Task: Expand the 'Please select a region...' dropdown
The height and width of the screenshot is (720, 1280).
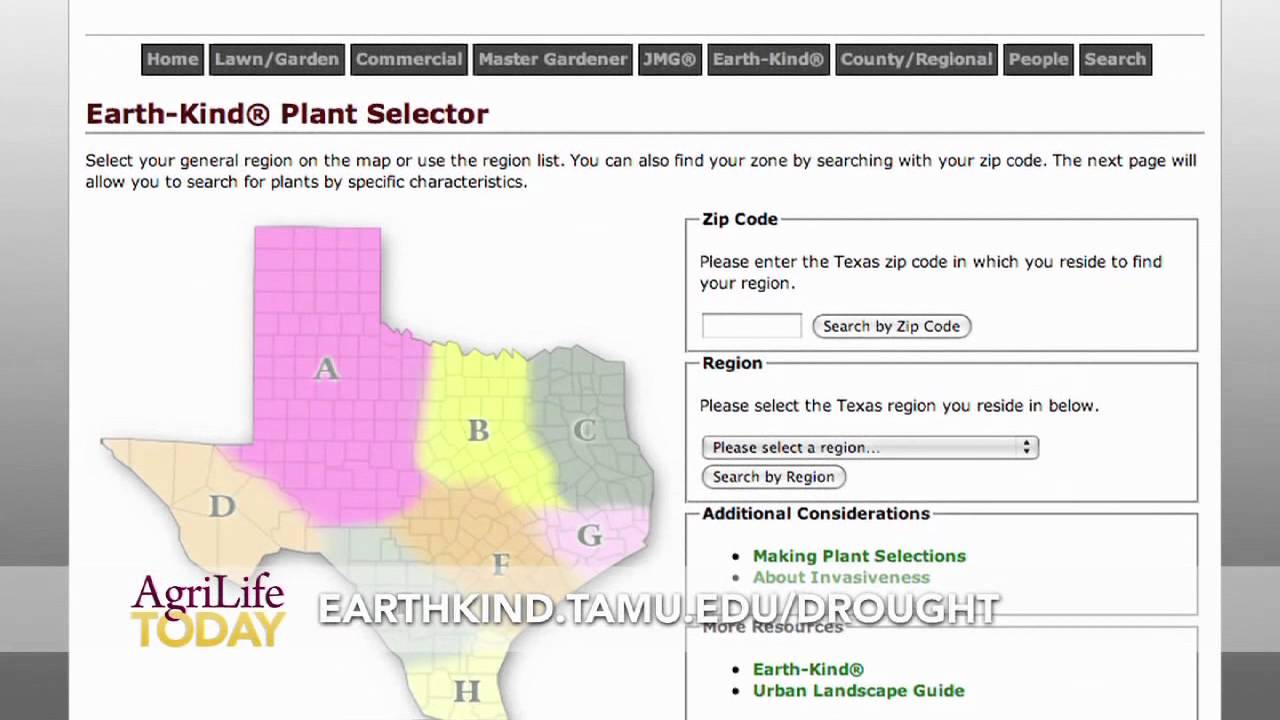Action: [870, 447]
